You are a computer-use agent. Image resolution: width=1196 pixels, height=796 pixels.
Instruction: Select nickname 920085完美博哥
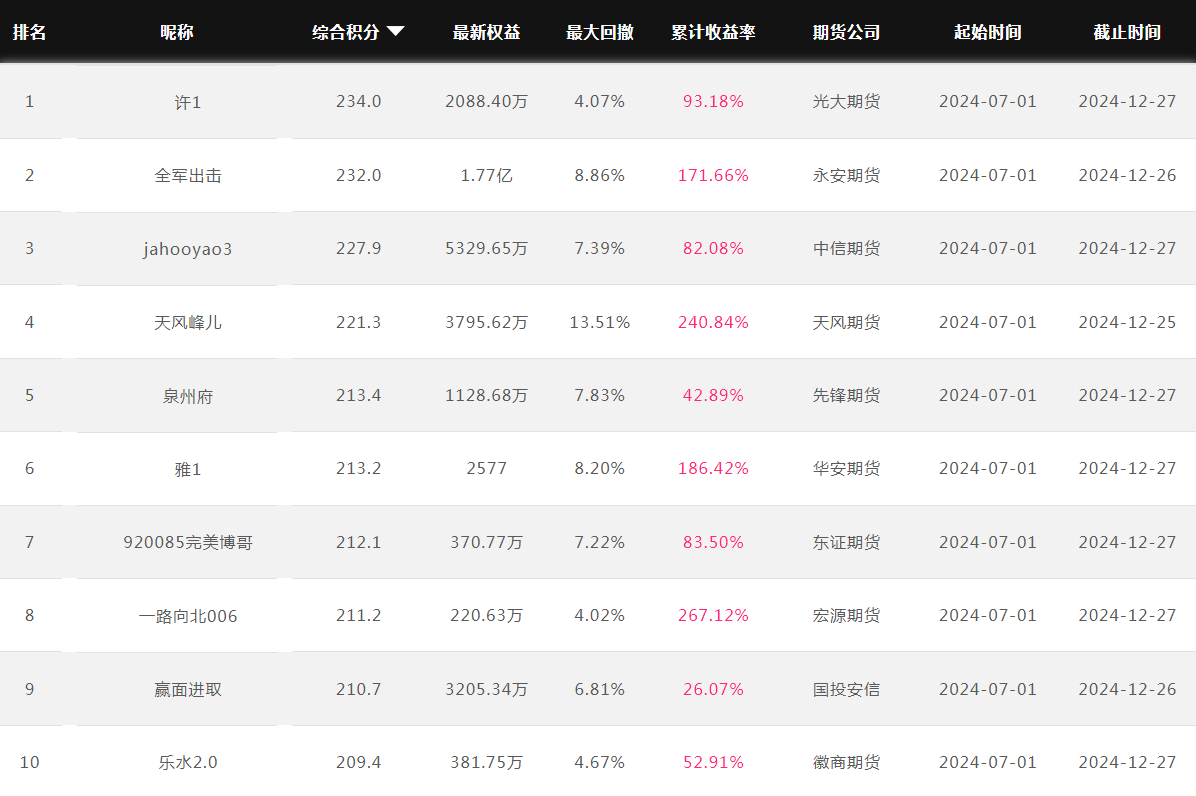tap(188, 542)
